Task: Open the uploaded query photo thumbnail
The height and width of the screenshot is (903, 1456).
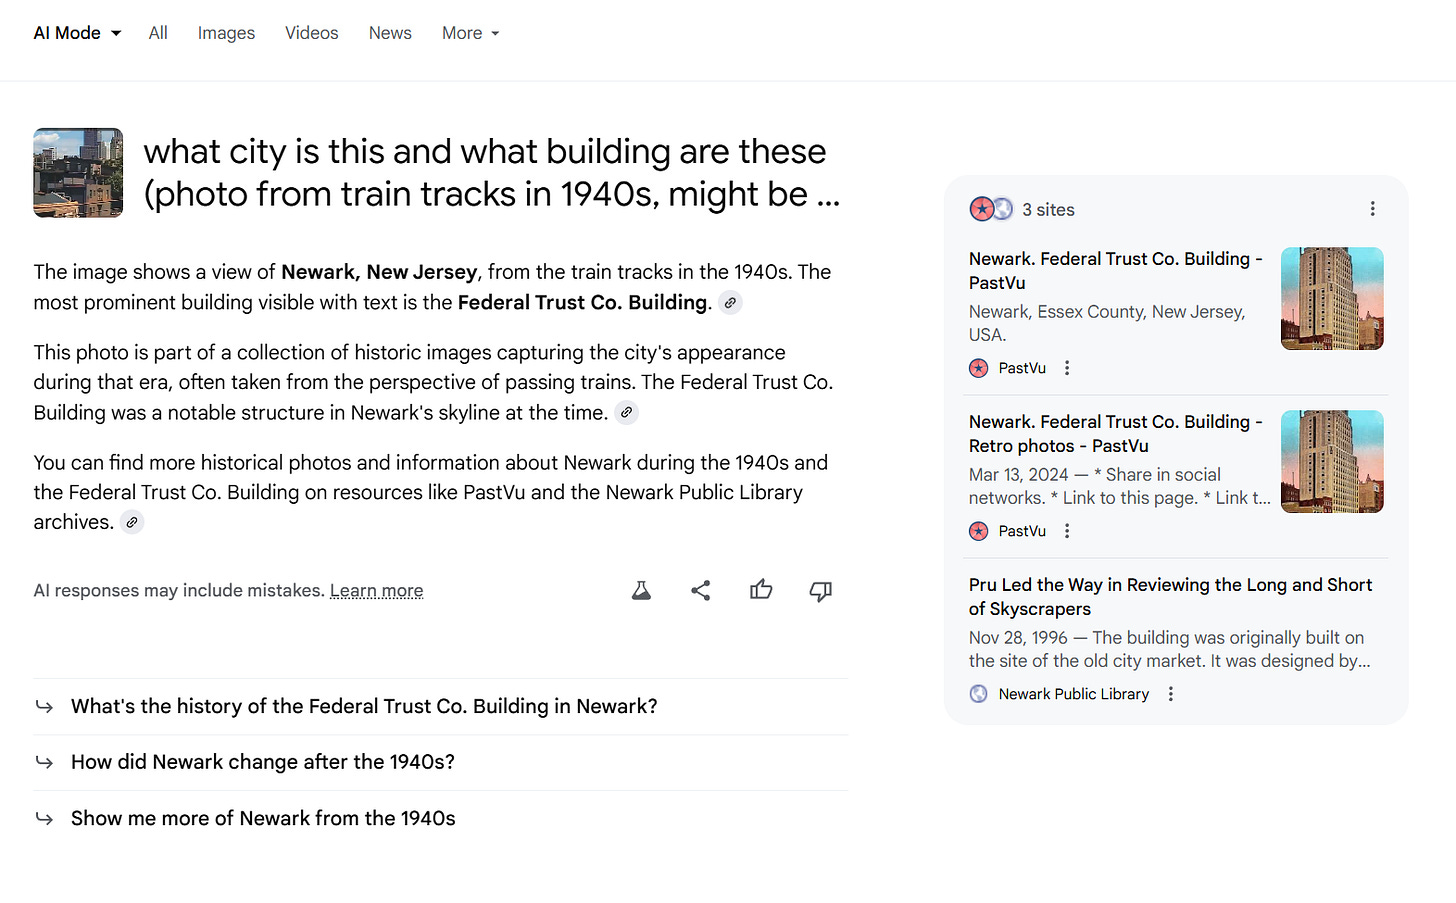Action: coord(78,172)
